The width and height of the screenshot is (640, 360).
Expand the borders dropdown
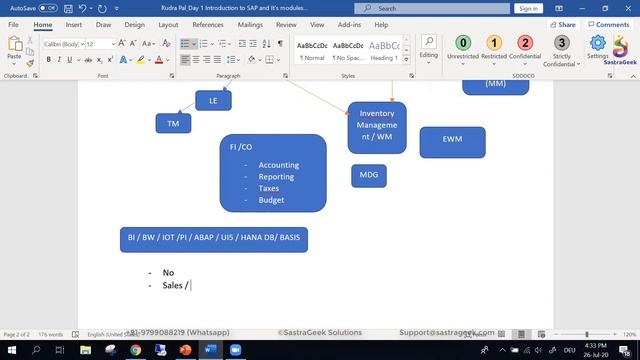coord(278,60)
